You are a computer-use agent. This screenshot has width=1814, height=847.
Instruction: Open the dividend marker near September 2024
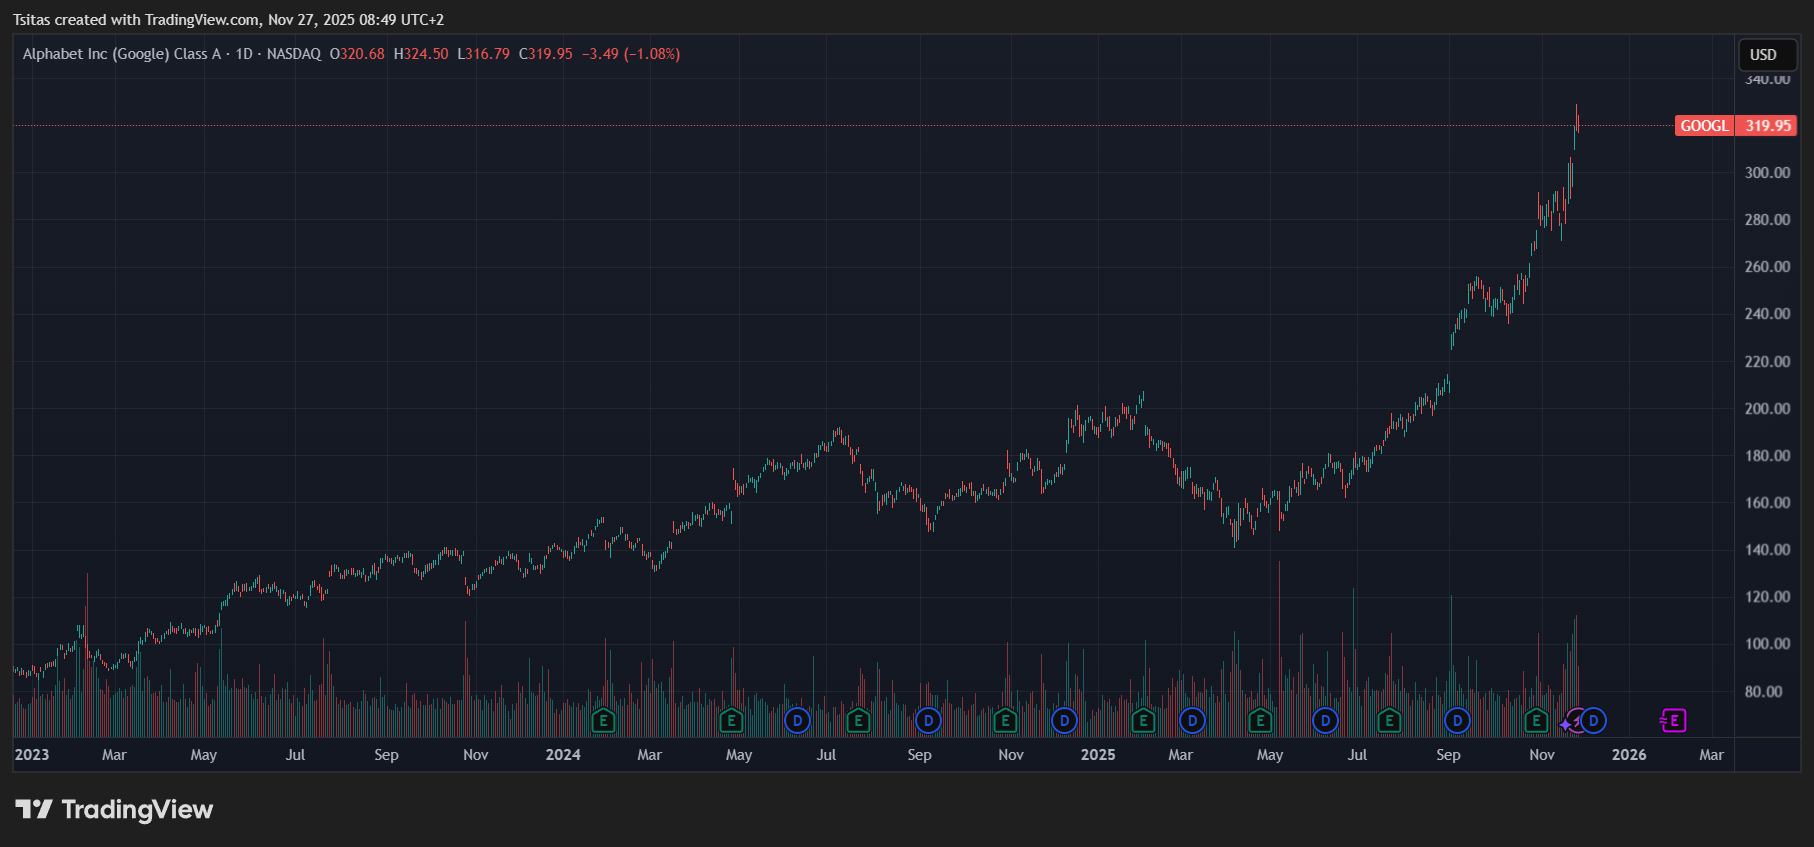[x=928, y=720]
